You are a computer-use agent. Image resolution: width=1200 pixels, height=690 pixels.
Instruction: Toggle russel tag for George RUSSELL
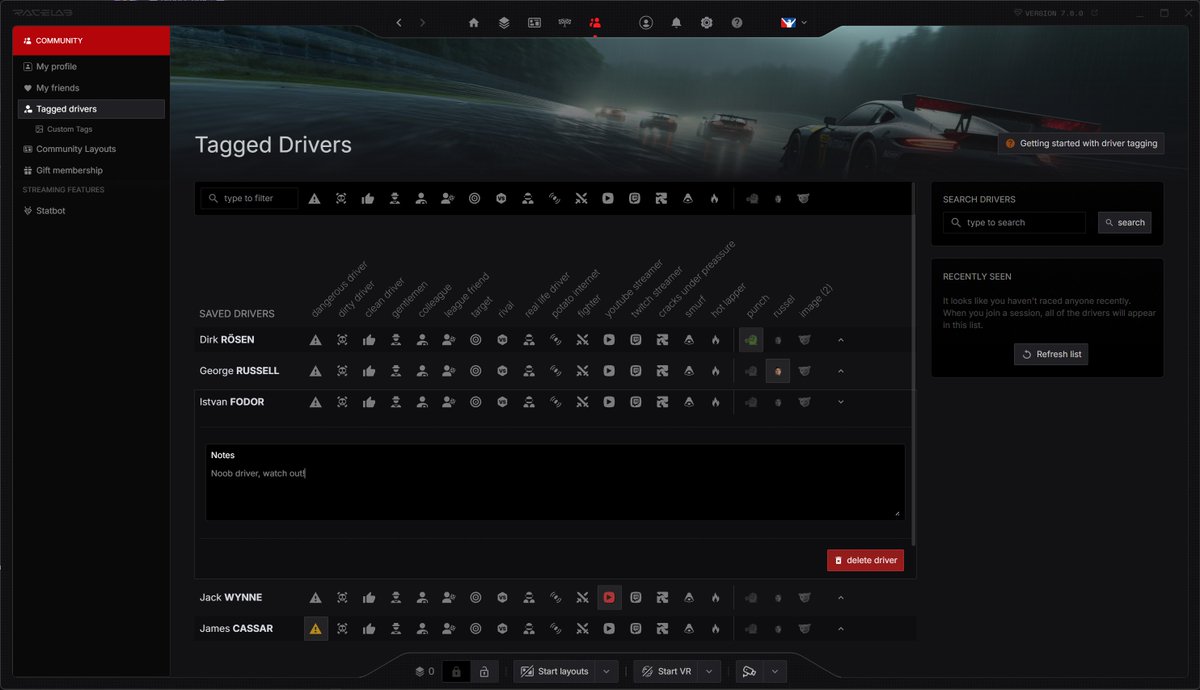point(778,371)
